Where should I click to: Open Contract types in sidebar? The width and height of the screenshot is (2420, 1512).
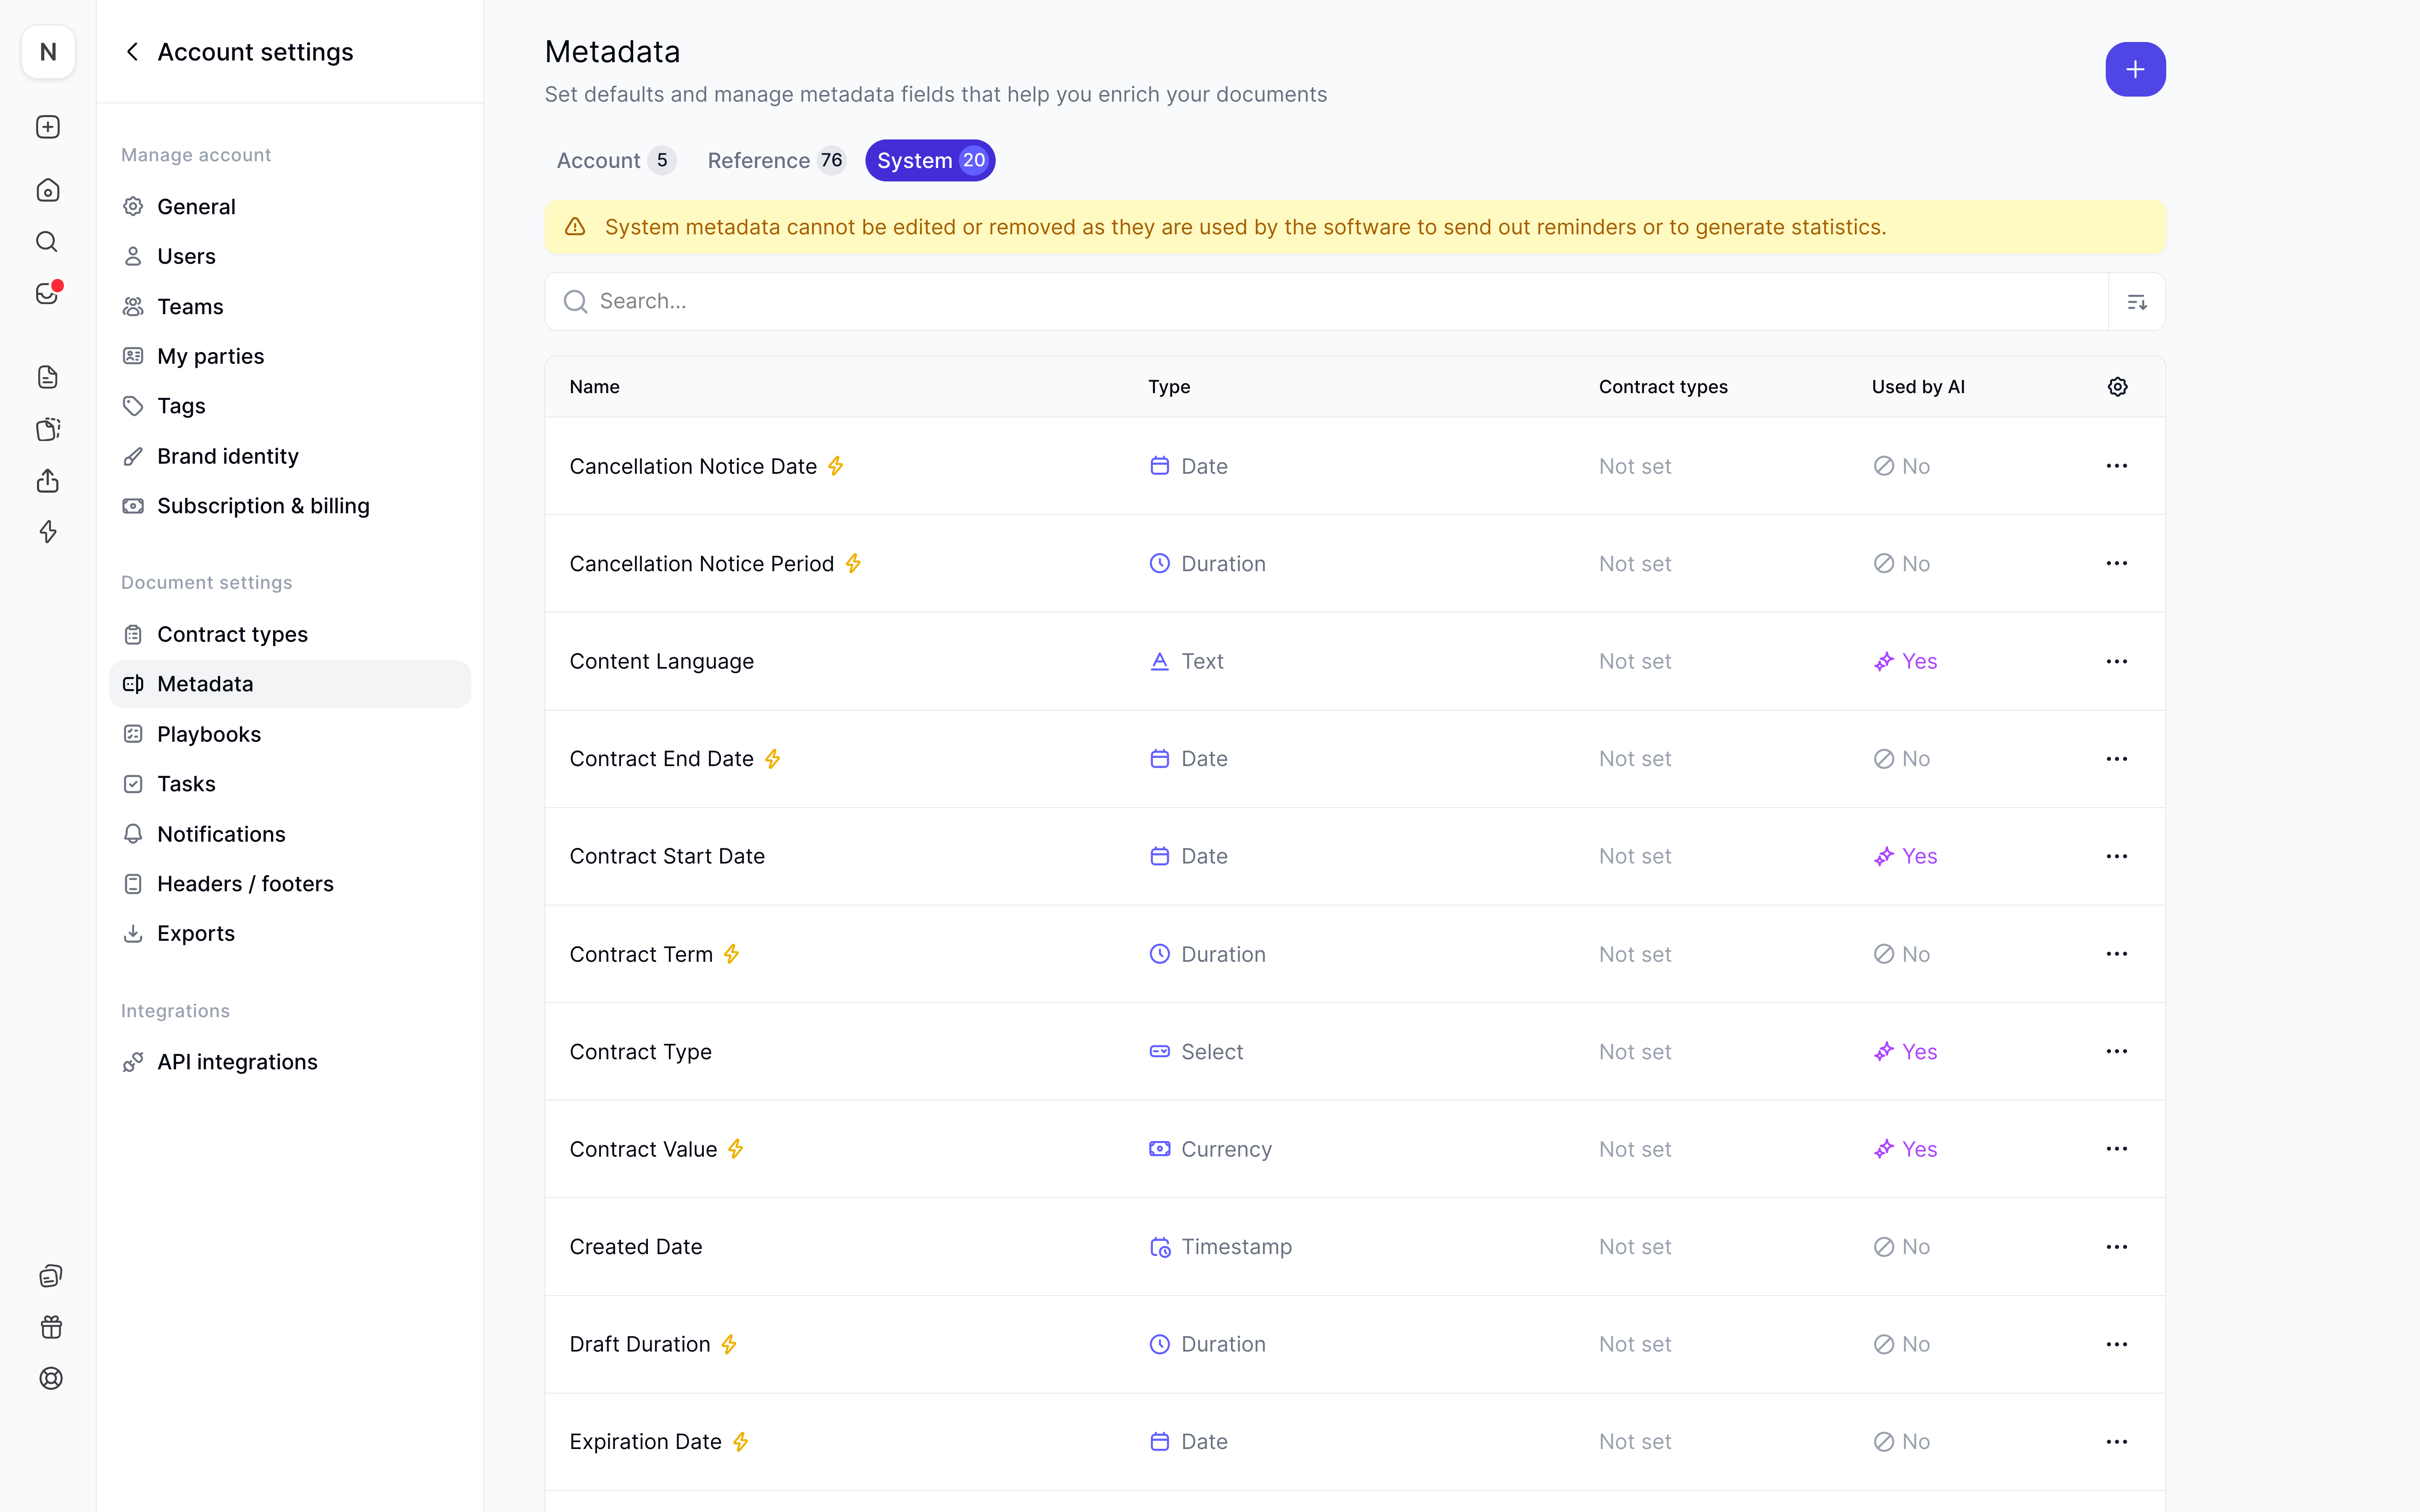(x=232, y=634)
